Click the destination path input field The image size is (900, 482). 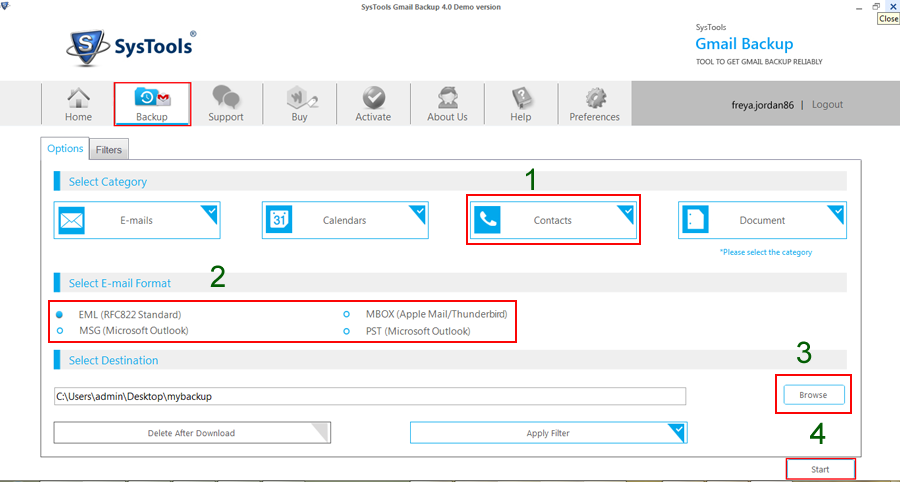[x=370, y=396]
